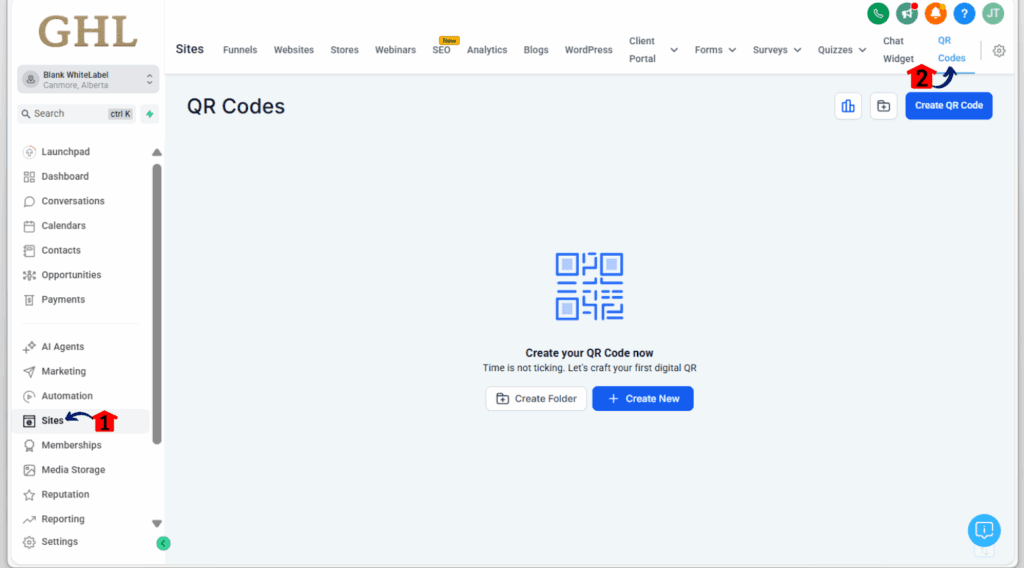Open the megaphone announcements icon

tap(907, 13)
